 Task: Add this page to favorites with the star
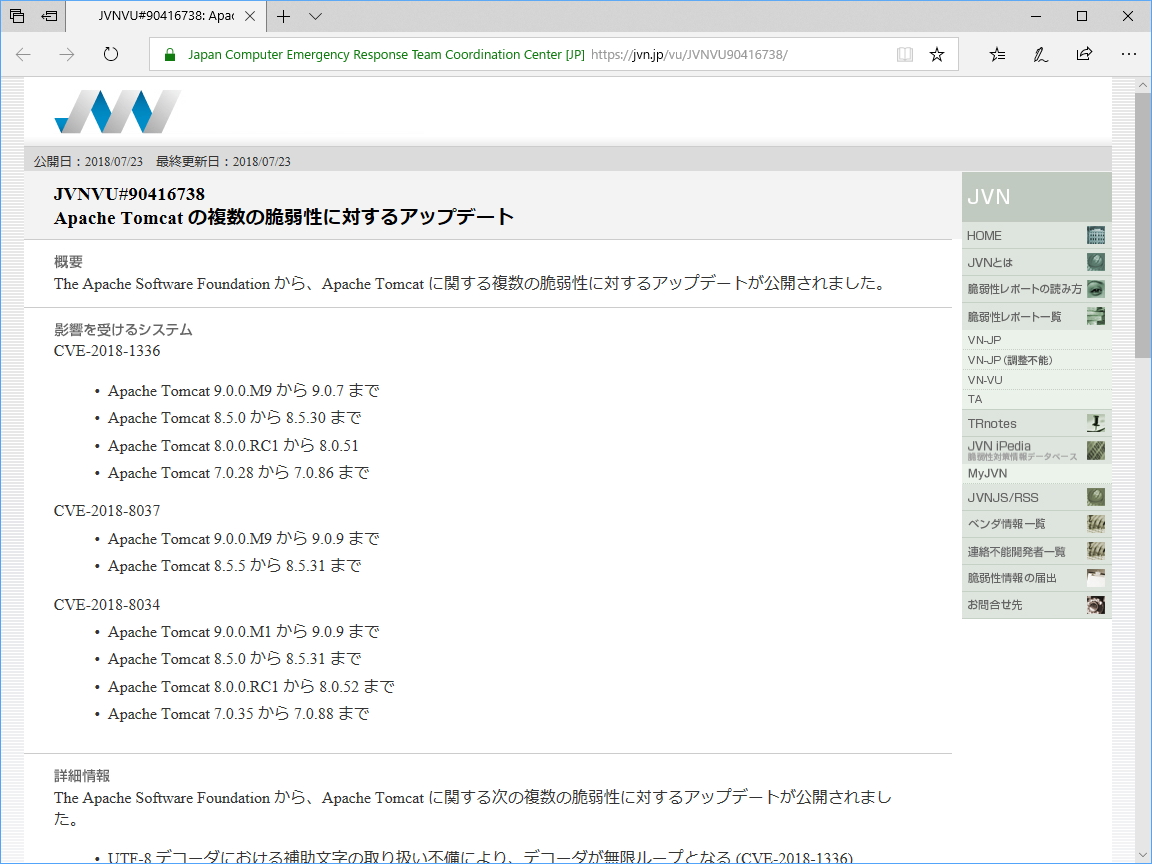pos(936,54)
